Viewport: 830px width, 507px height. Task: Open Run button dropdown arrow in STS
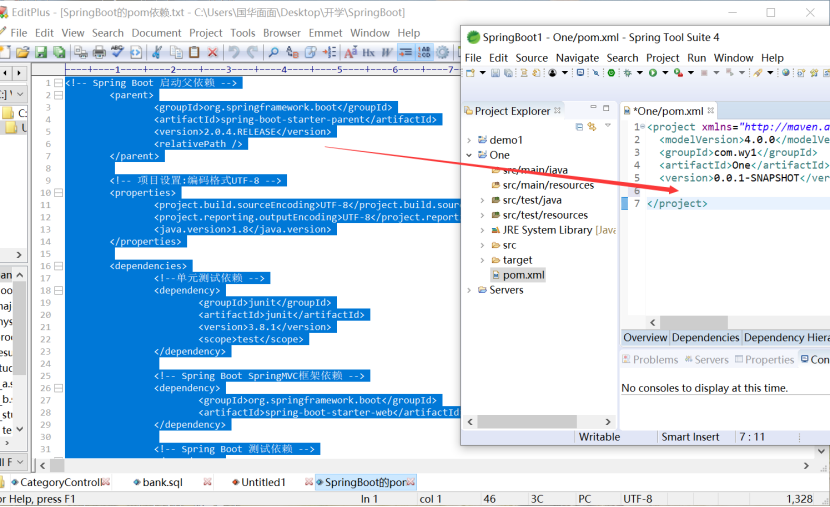pyautogui.click(x=665, y=73)
